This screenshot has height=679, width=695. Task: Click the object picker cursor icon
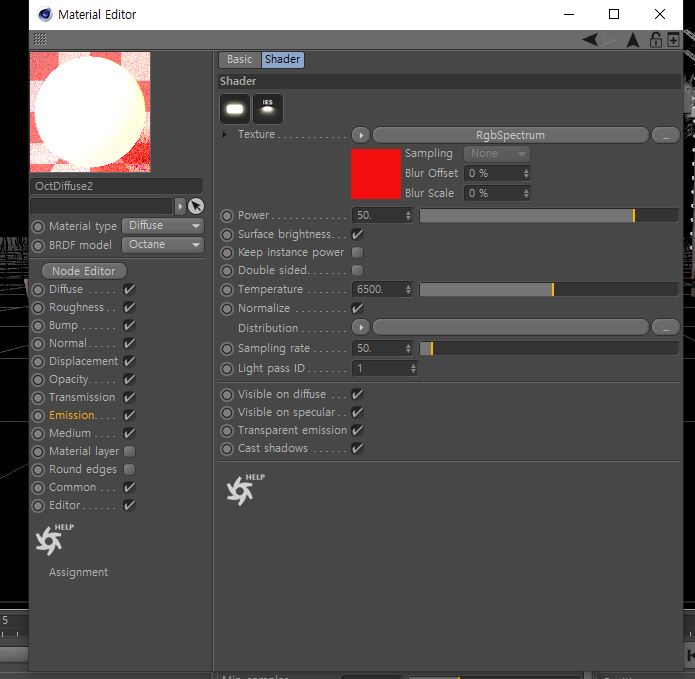click(x=195, y=206)
